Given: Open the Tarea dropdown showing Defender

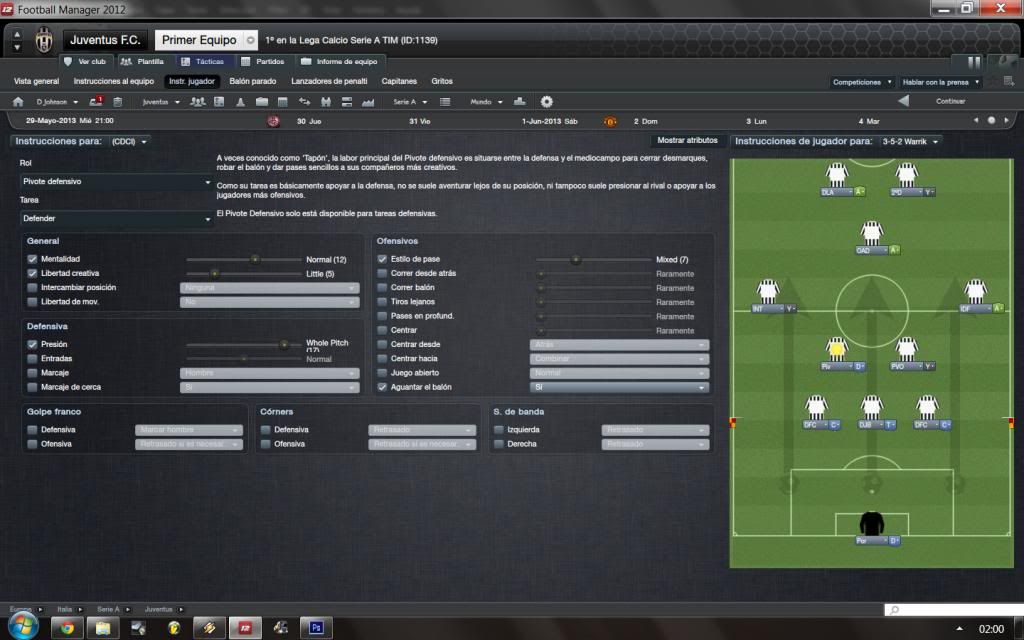Looking at the screenshot, I should [x=116, y=219].
